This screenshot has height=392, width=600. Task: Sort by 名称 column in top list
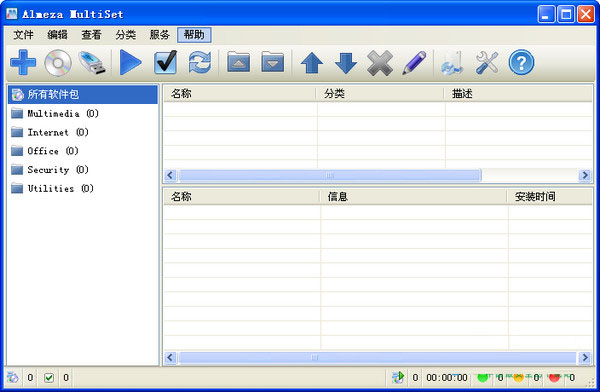[240, 93]
